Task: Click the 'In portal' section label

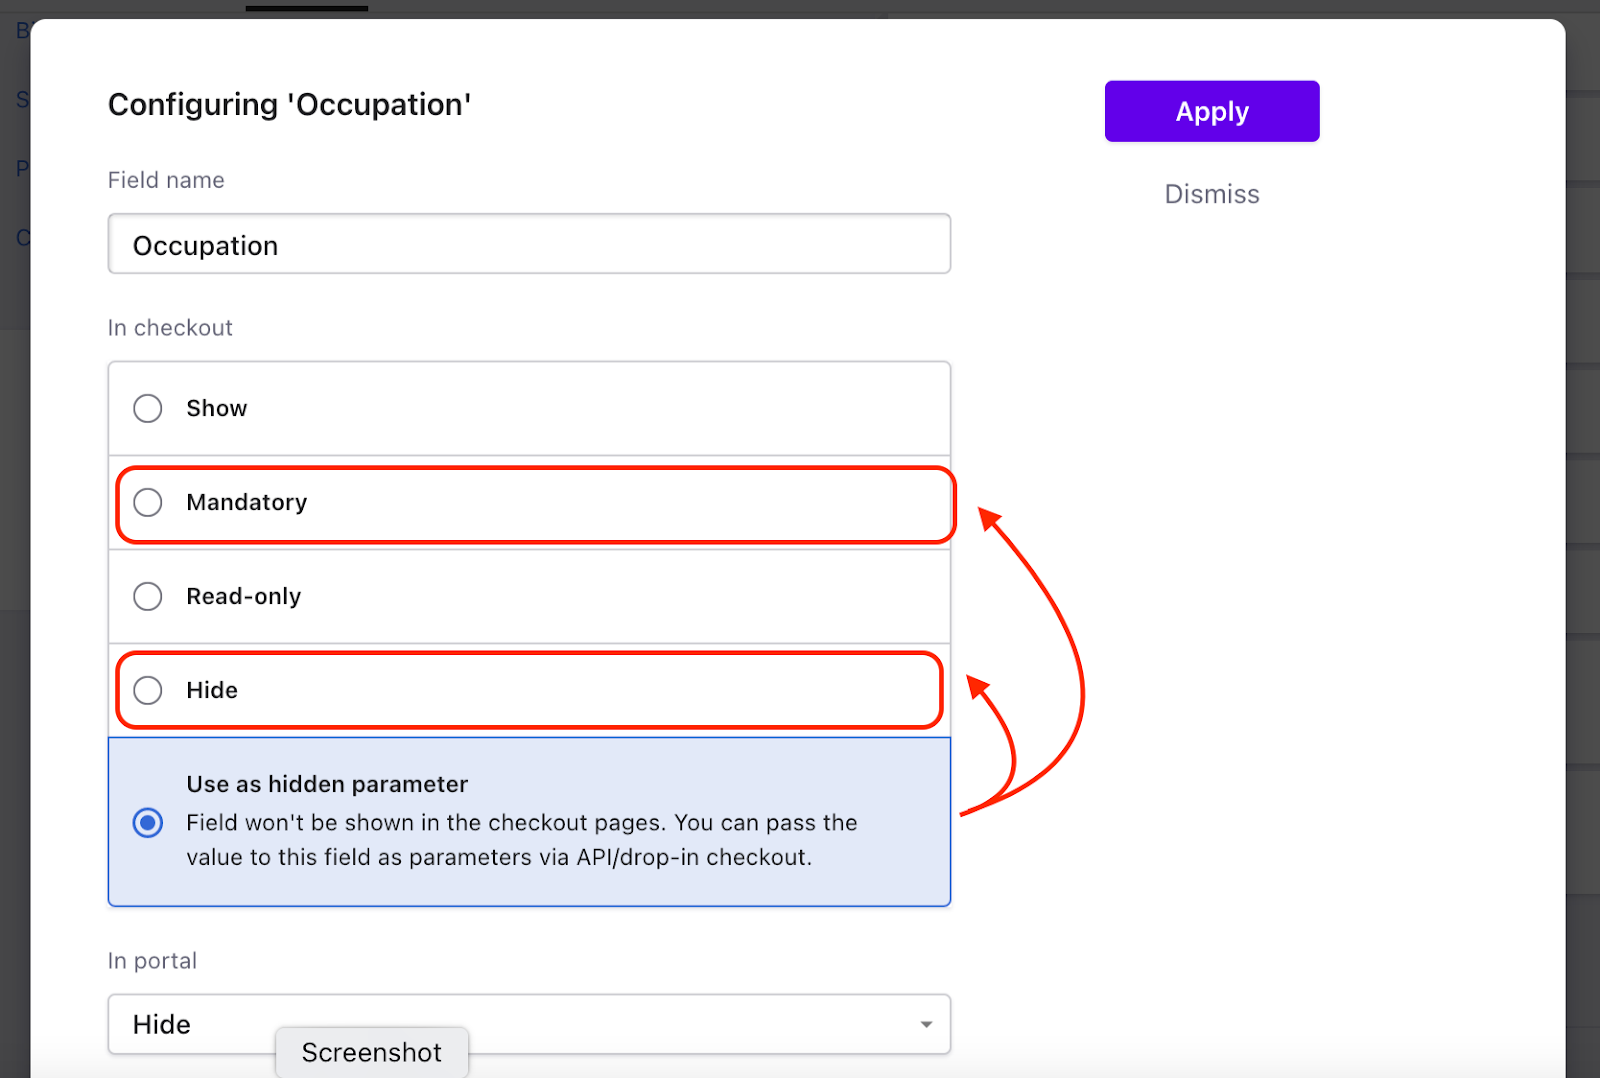Action: [152, 961]
